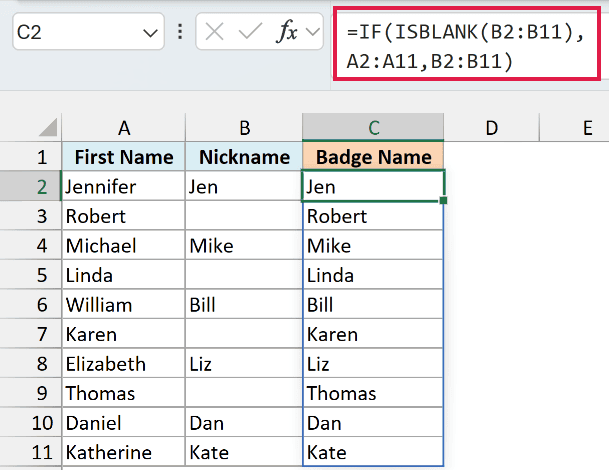
Task: Select cell containing 'Jennifer'
Action: (124, 186)
